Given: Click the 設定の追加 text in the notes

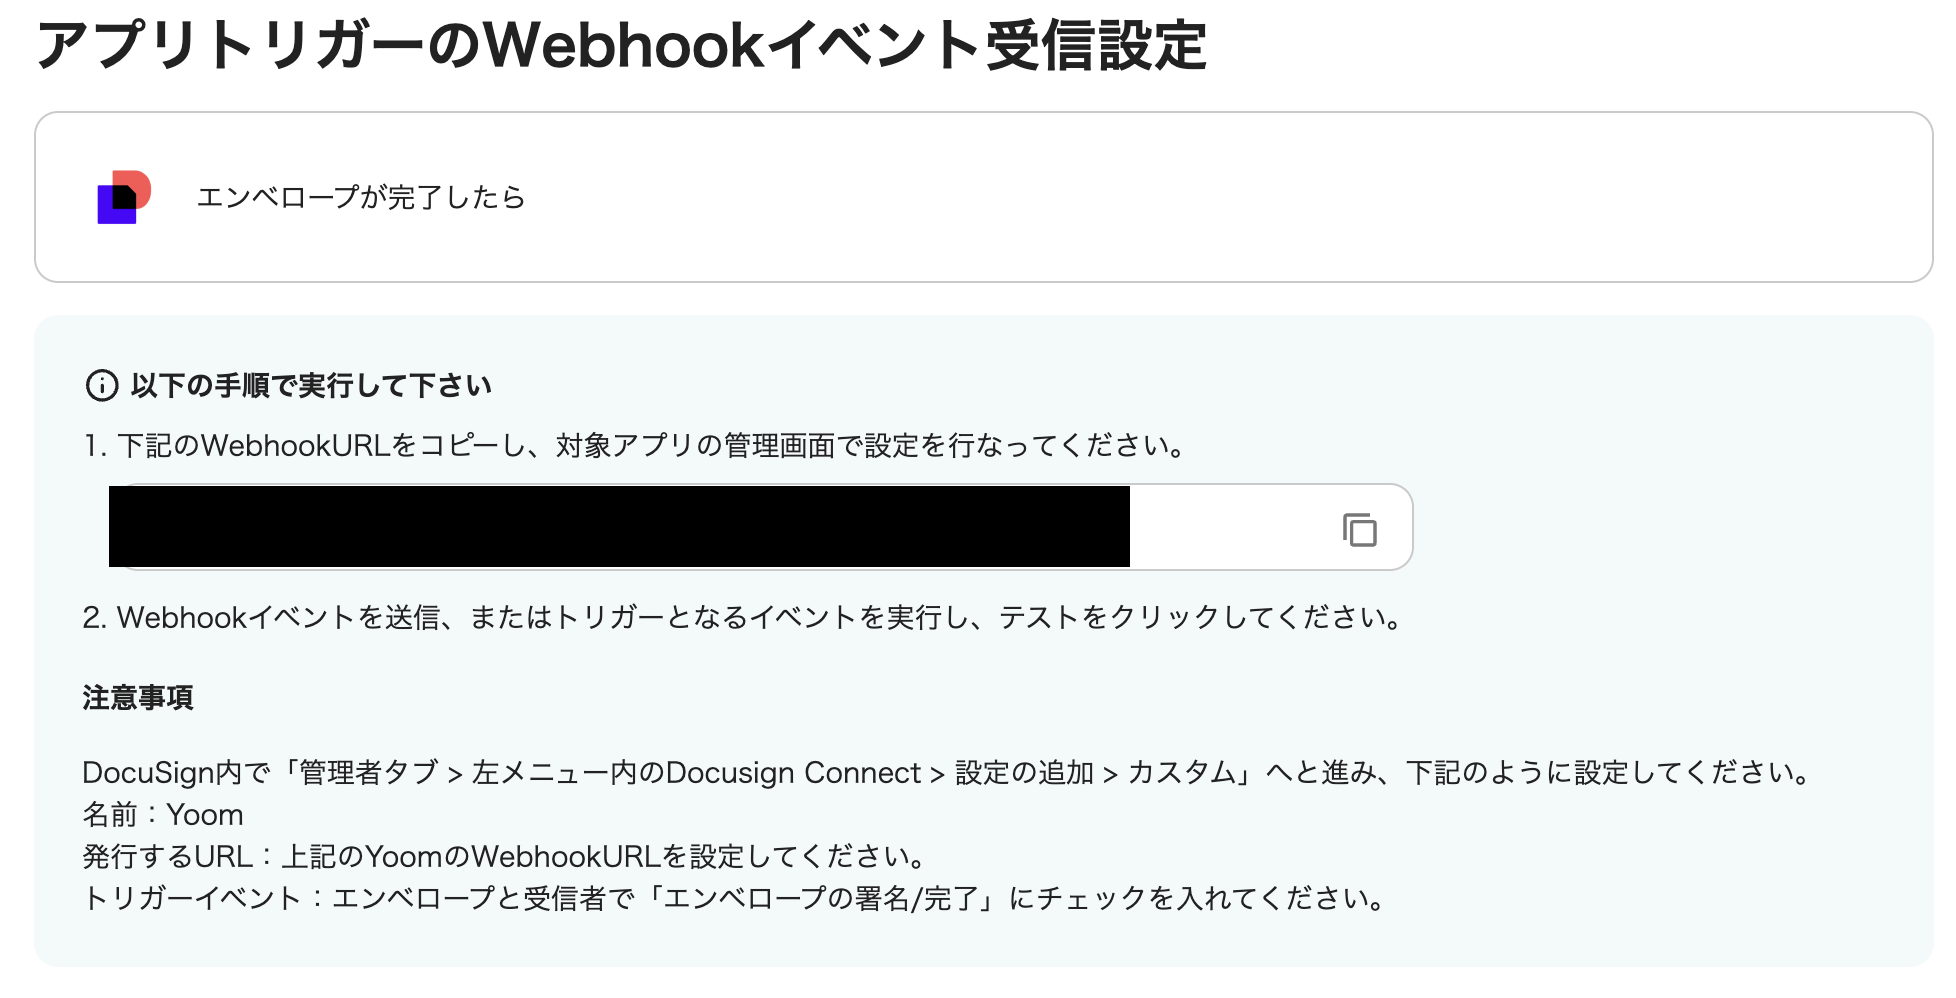Looking at the screenshot, I should pyautogui.click(x=1024, y=772).
